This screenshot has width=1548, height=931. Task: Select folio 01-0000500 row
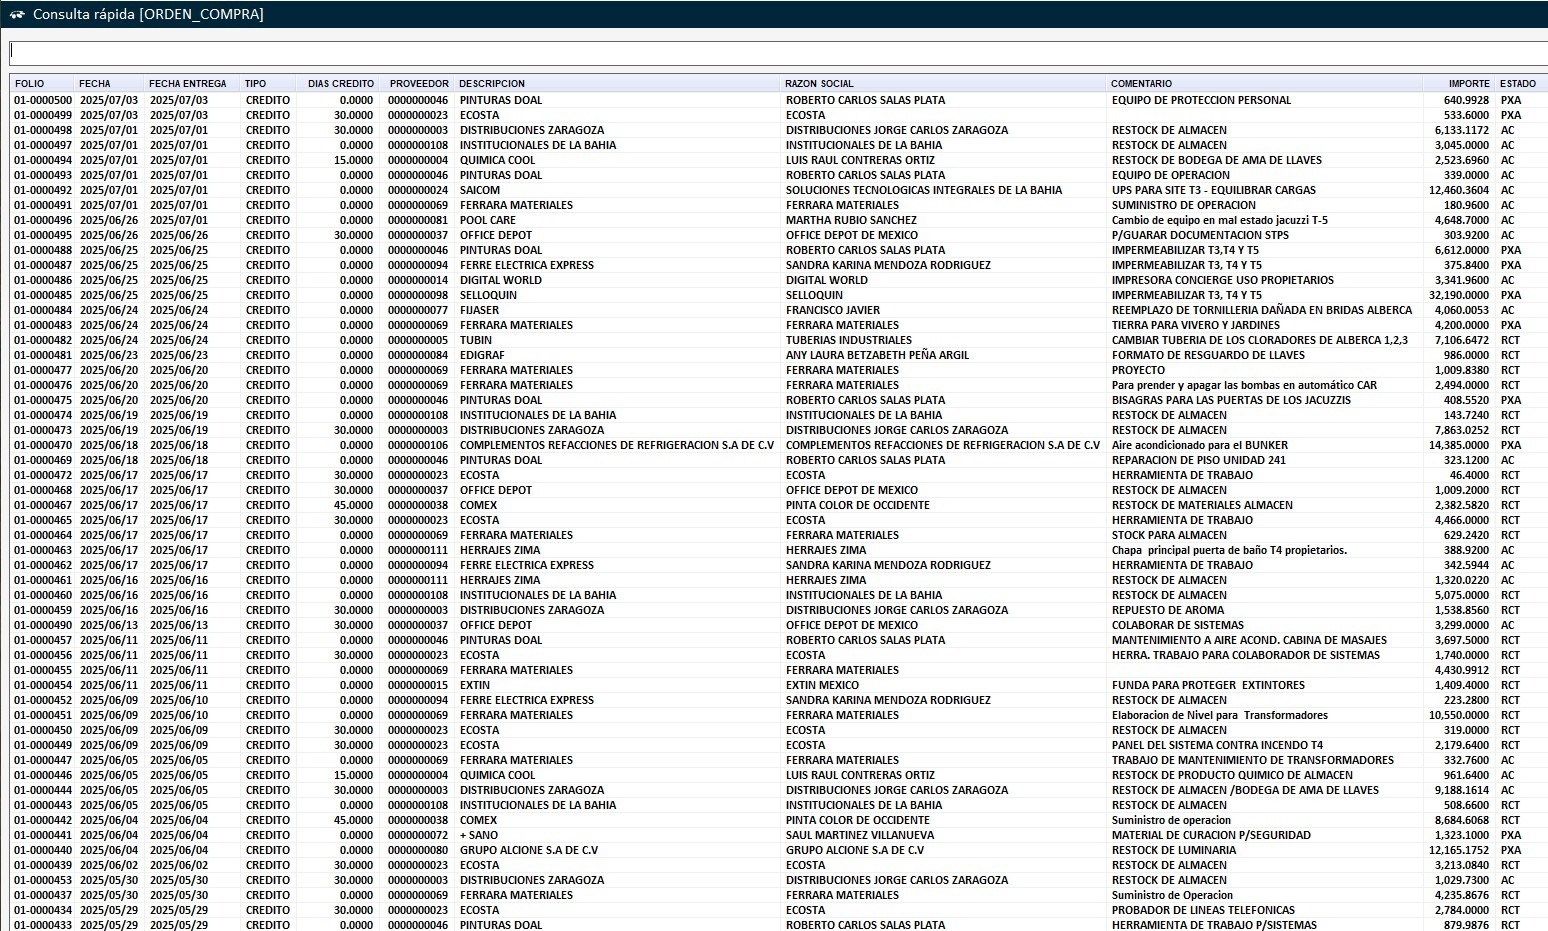coord(778,100)
